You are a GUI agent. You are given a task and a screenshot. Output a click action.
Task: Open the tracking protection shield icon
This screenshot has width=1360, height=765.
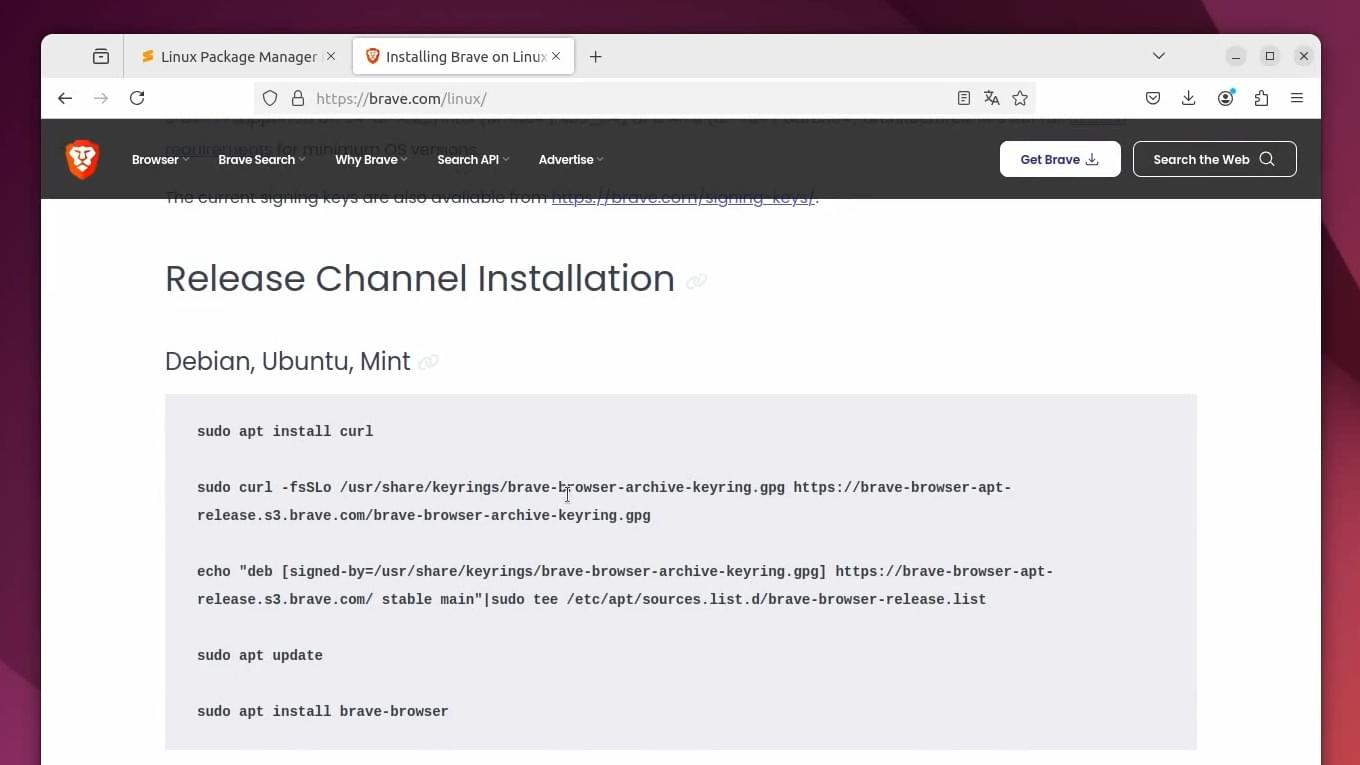pyautogui.click(x=270, y=99)
